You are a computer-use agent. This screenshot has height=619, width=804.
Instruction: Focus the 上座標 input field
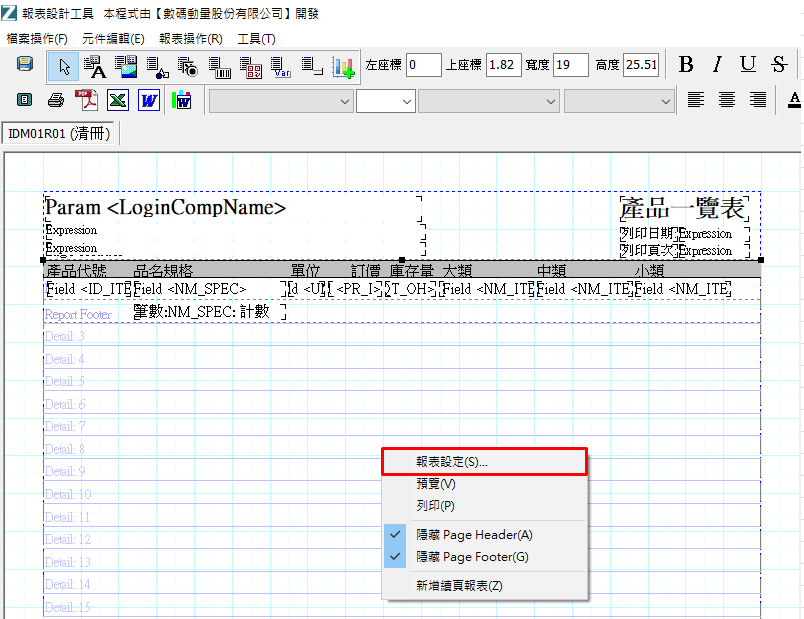pos(504,65)
